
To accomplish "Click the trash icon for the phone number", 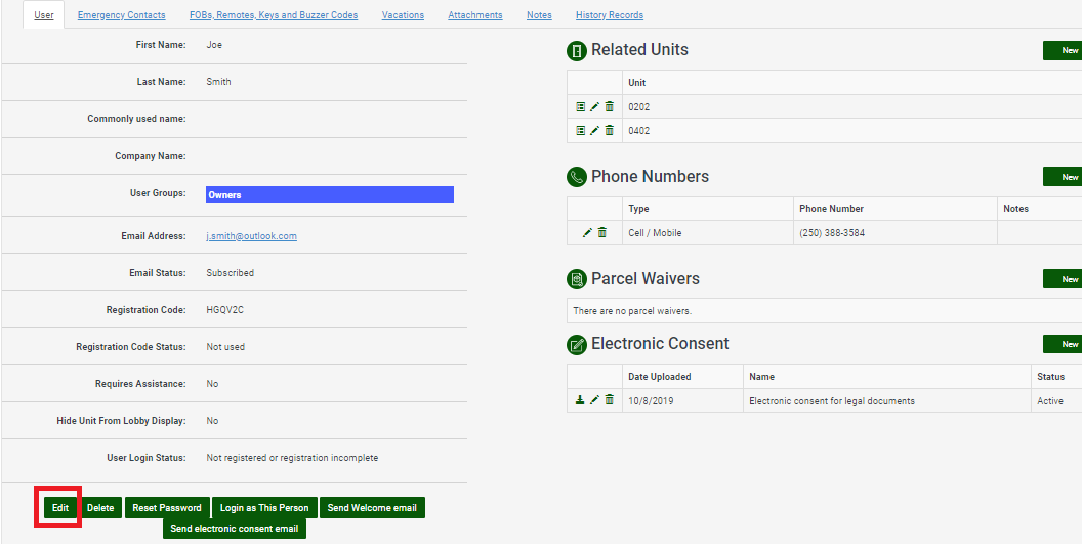I will tap(602, 233).
